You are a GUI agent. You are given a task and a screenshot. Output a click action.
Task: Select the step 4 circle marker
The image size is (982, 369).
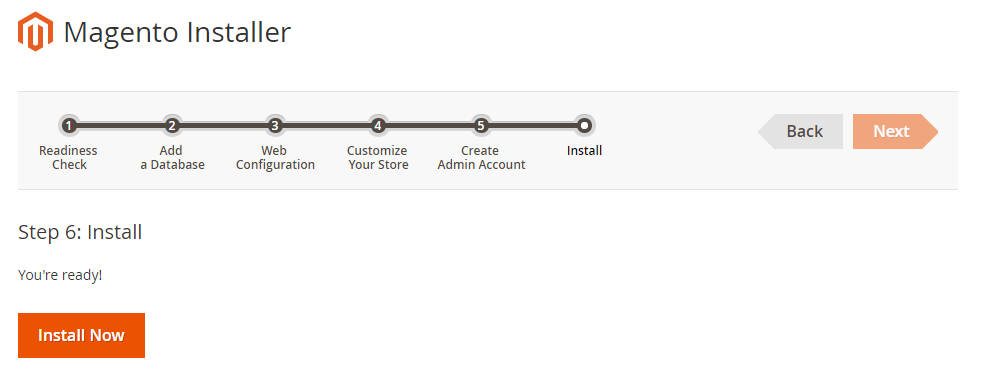point(377,125)
